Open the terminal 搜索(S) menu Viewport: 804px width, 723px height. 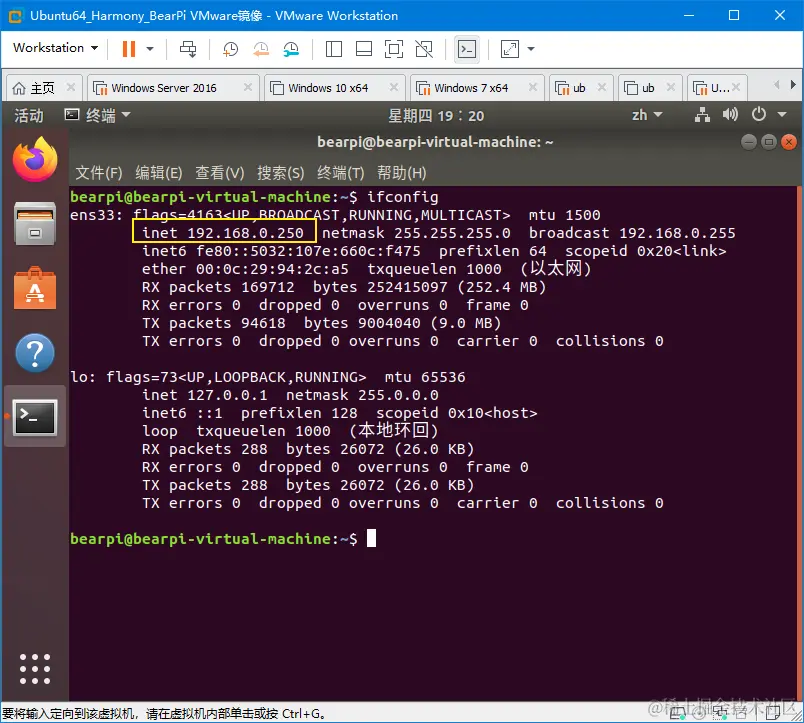280,173
